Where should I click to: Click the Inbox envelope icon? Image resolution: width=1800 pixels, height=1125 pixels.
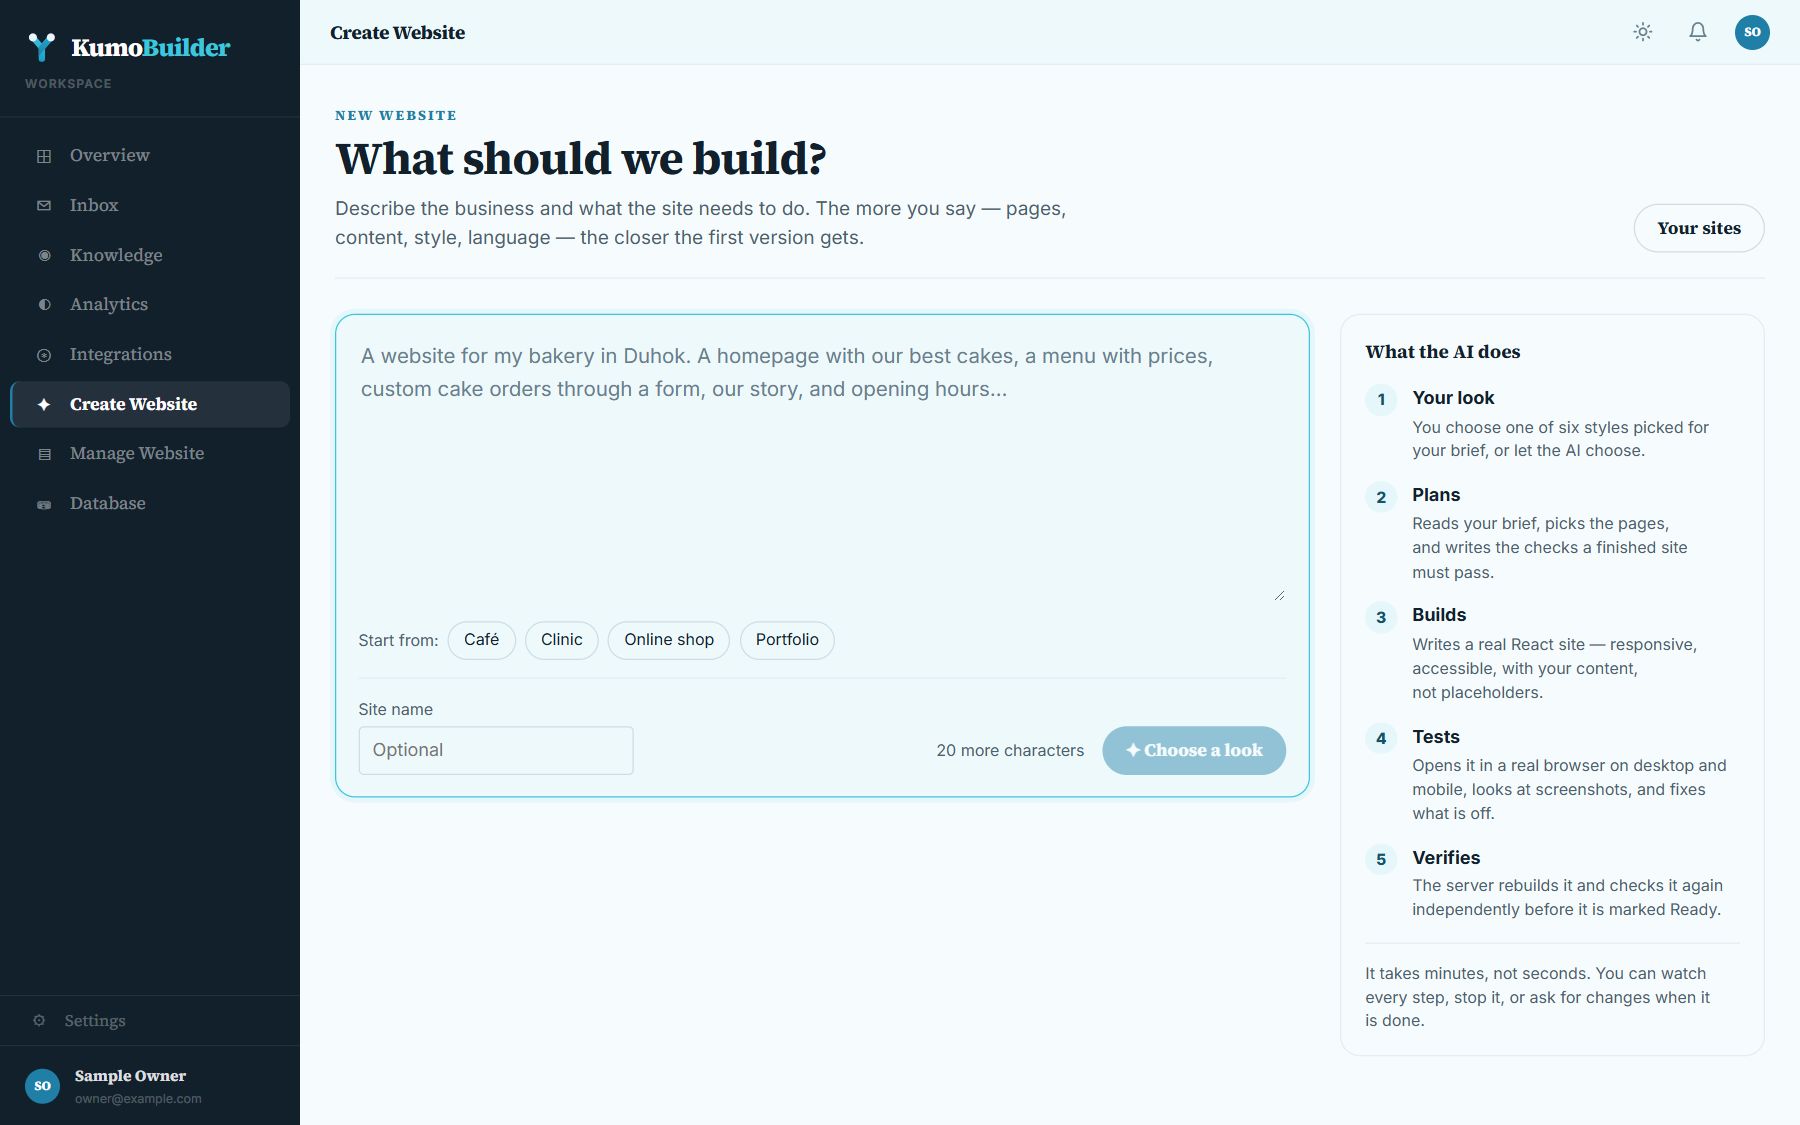[44, 206]
